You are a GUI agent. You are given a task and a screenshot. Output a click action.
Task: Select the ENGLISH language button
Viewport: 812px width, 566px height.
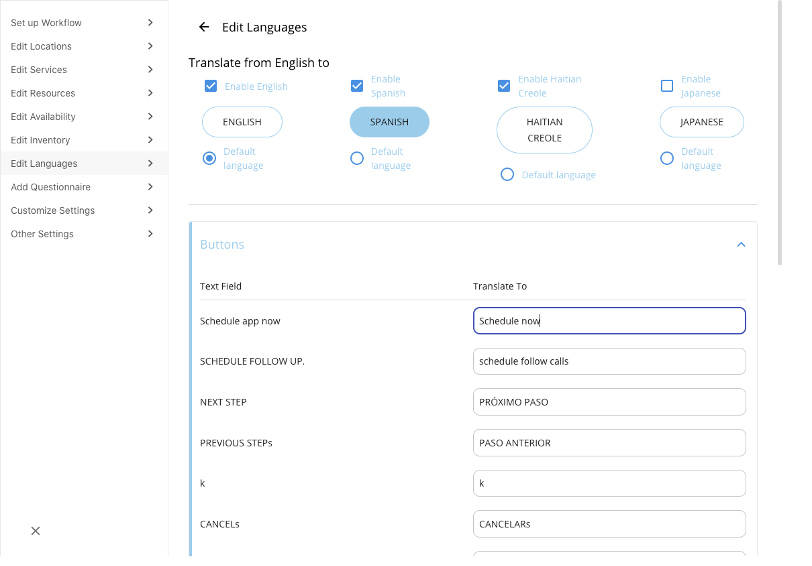(242, 122)
